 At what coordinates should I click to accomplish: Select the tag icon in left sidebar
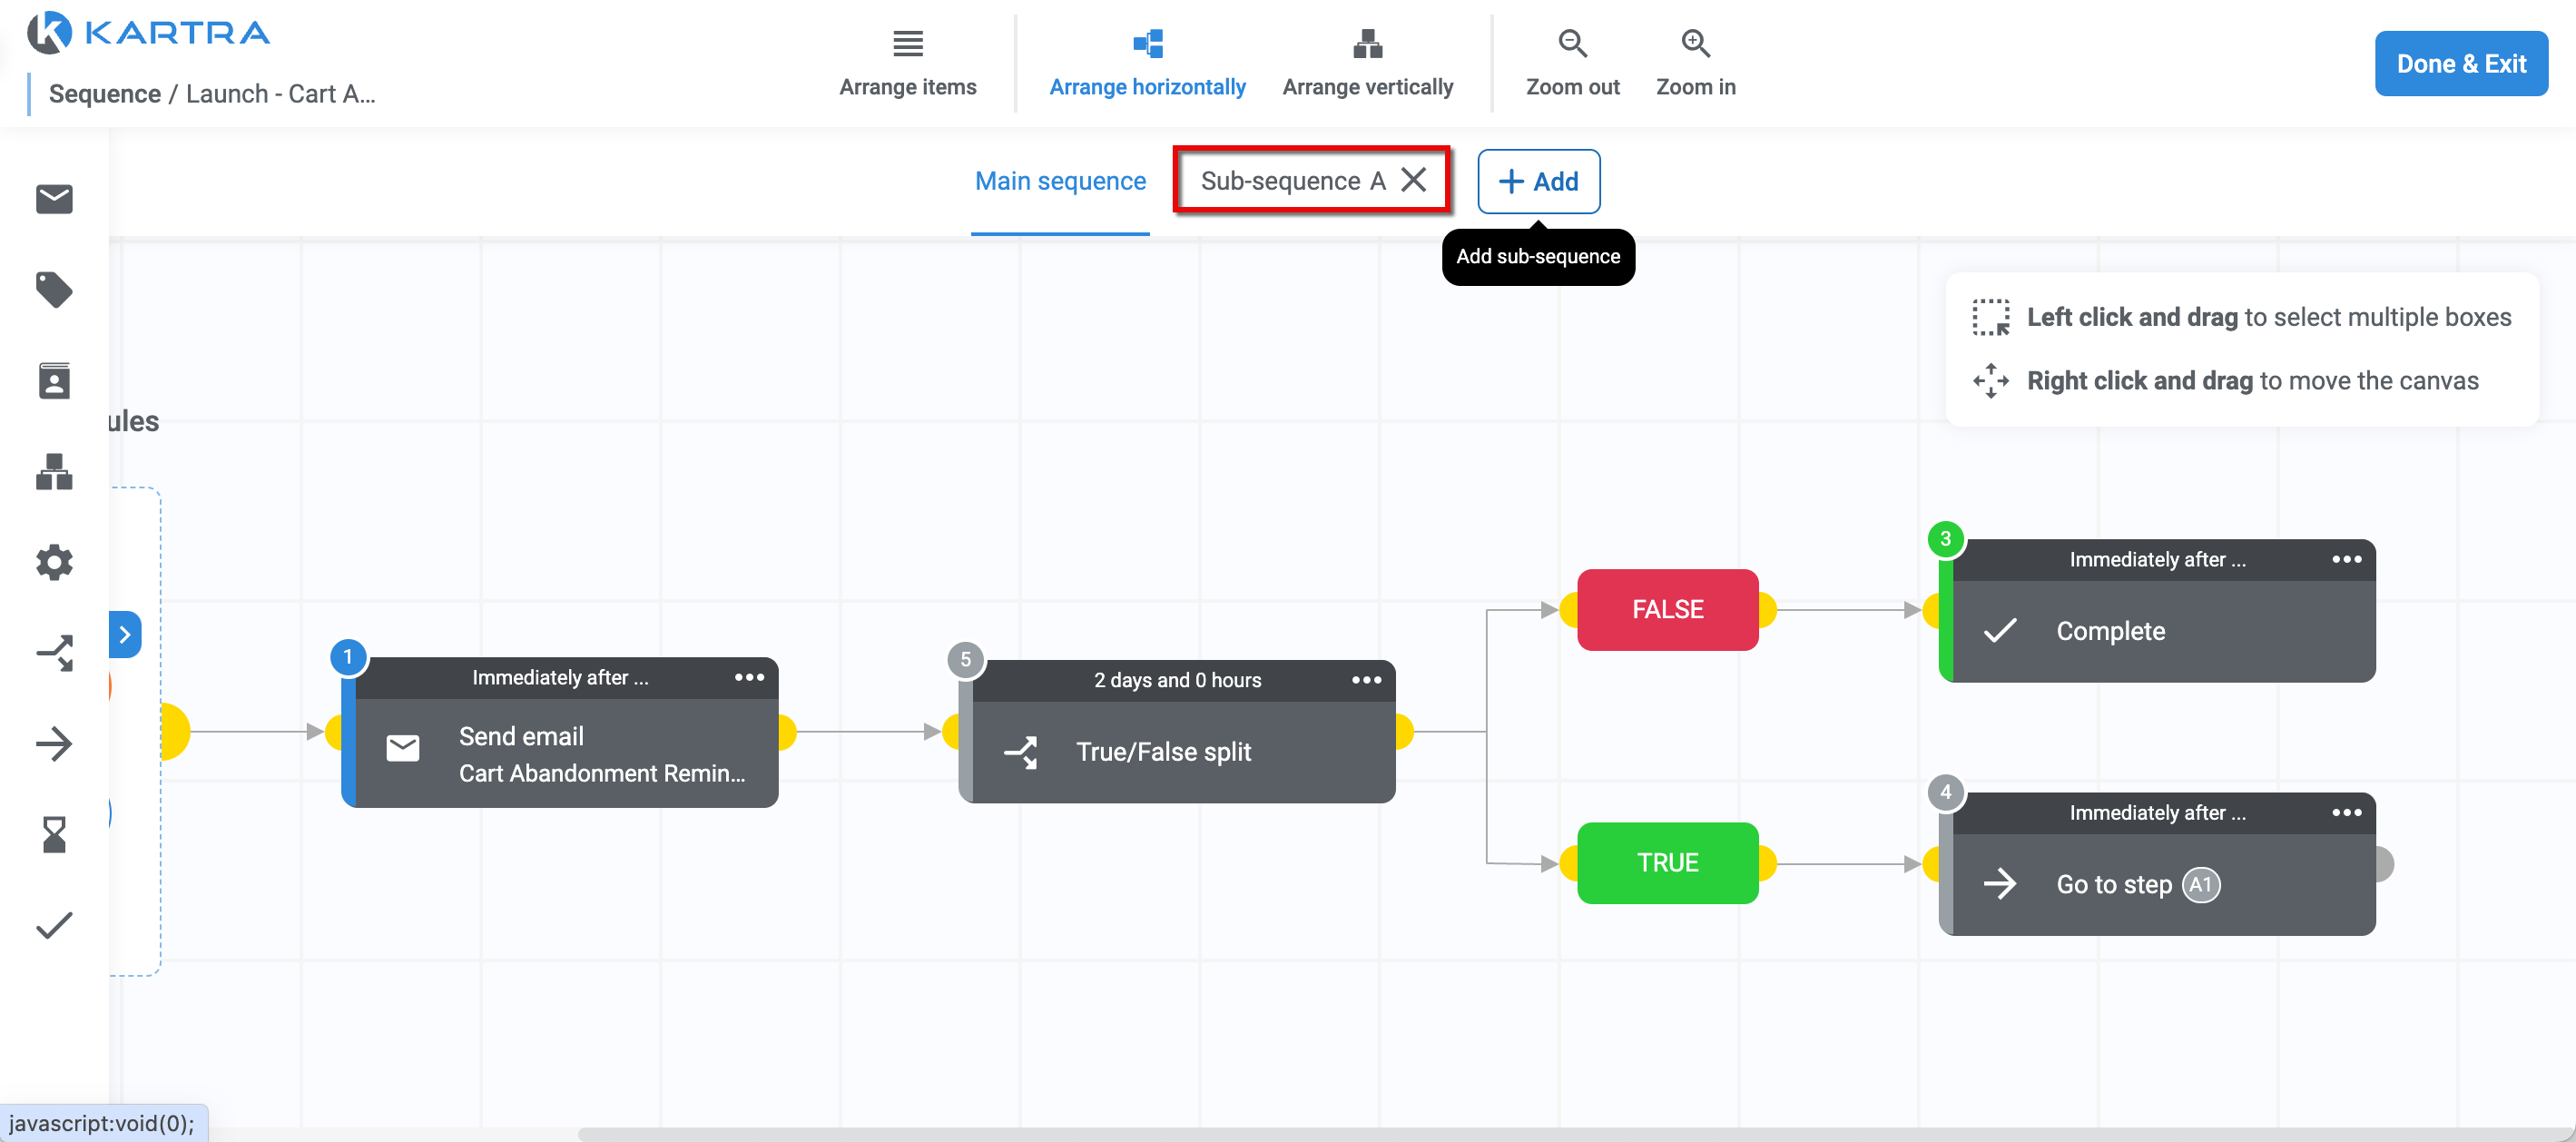point(54,290)
